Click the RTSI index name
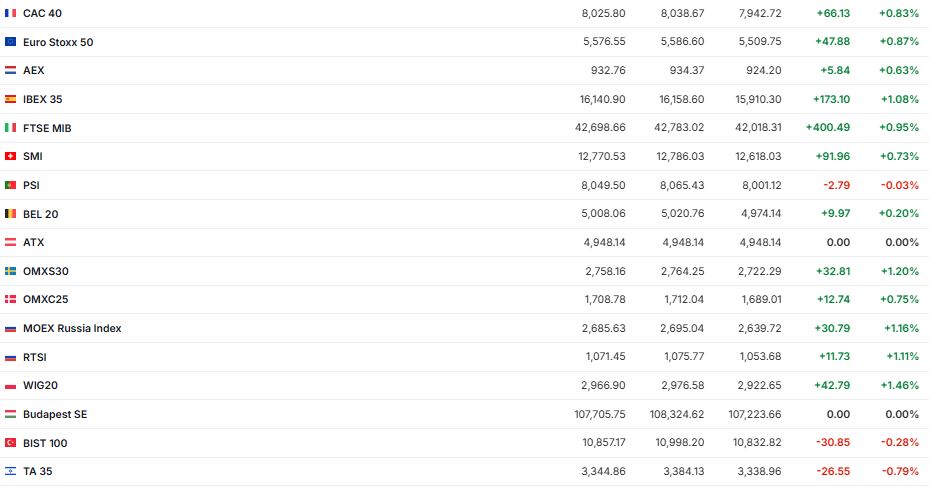929x490 pixels. (x=34, y=357)
